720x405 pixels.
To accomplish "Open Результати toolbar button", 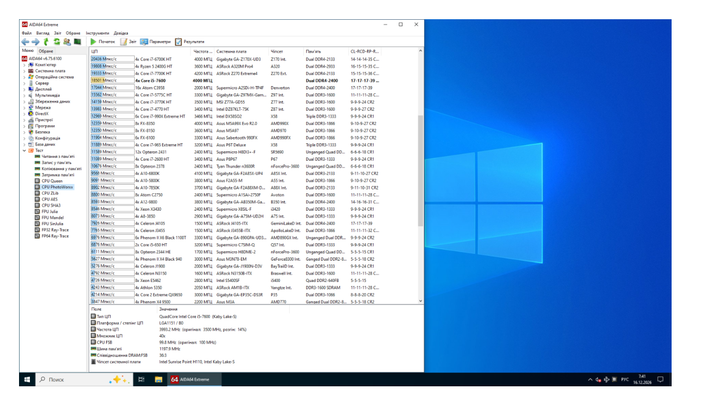I will click(190, 42).
